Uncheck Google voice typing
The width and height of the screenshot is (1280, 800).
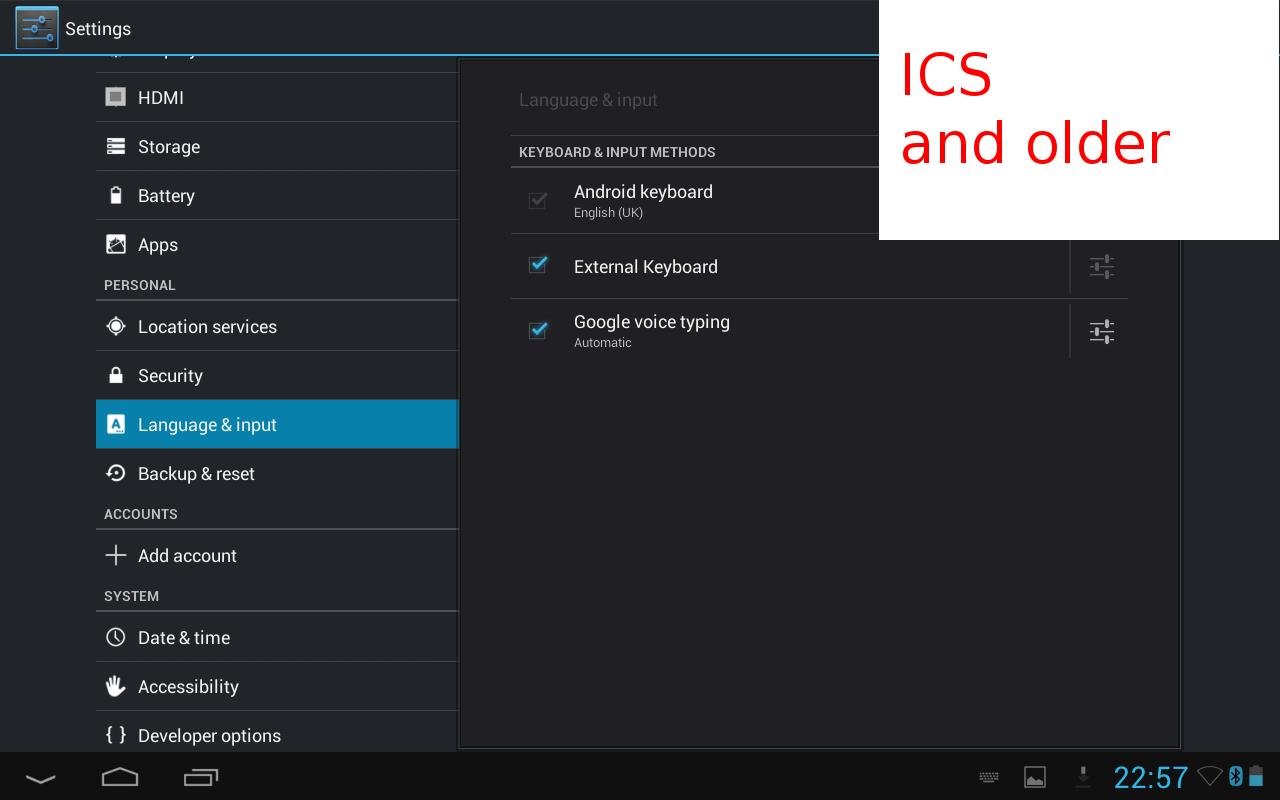[x=537, y=330]
